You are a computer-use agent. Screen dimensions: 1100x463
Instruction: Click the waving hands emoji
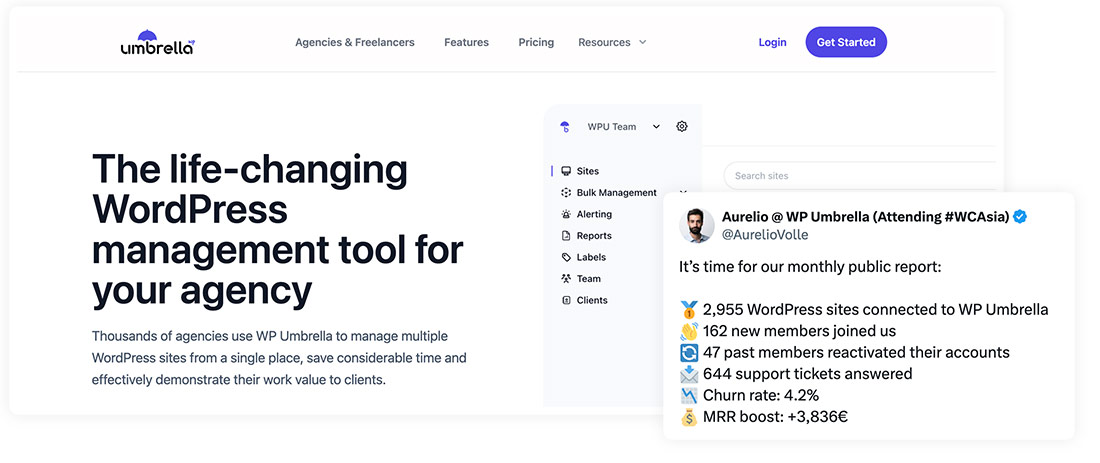(x=689, y=331)
